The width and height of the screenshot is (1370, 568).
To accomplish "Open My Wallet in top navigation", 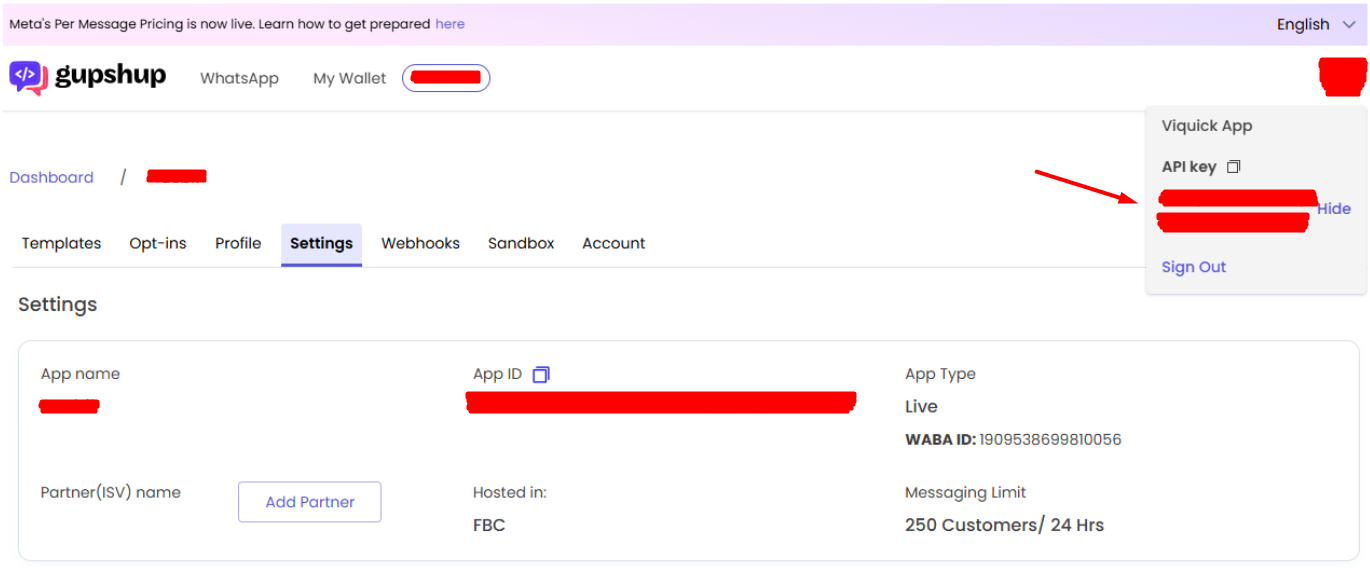I will click(x=349, y=78).
